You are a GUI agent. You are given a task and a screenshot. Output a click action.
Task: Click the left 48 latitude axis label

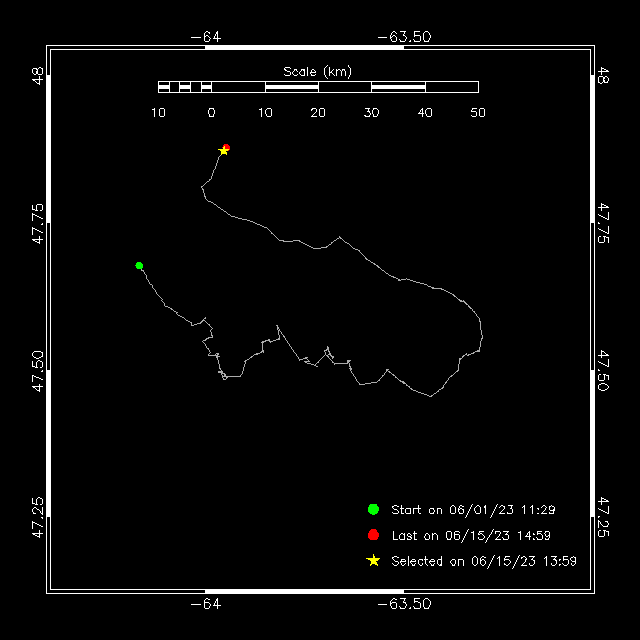tap(38, 76)
